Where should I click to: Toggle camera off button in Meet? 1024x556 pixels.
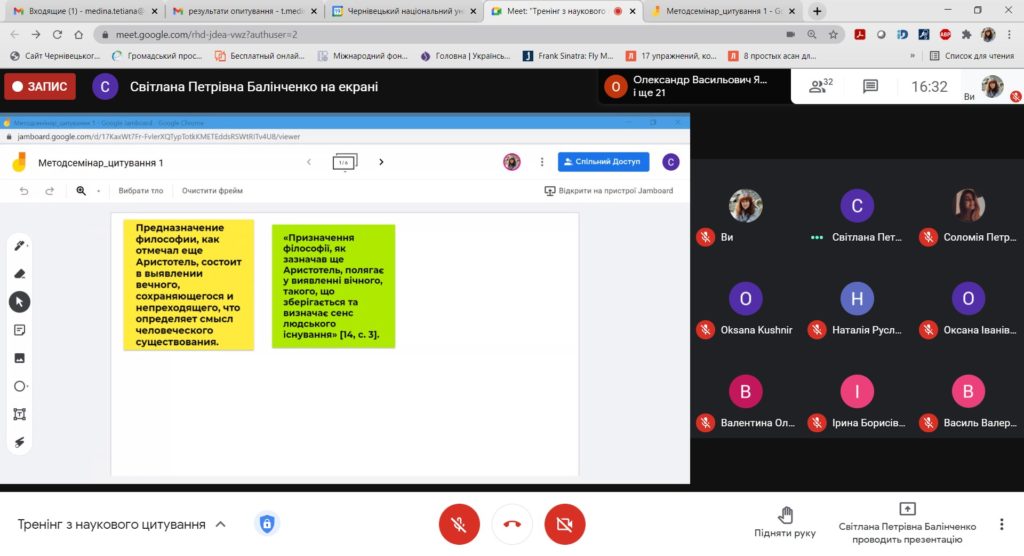tap(565, 524)
